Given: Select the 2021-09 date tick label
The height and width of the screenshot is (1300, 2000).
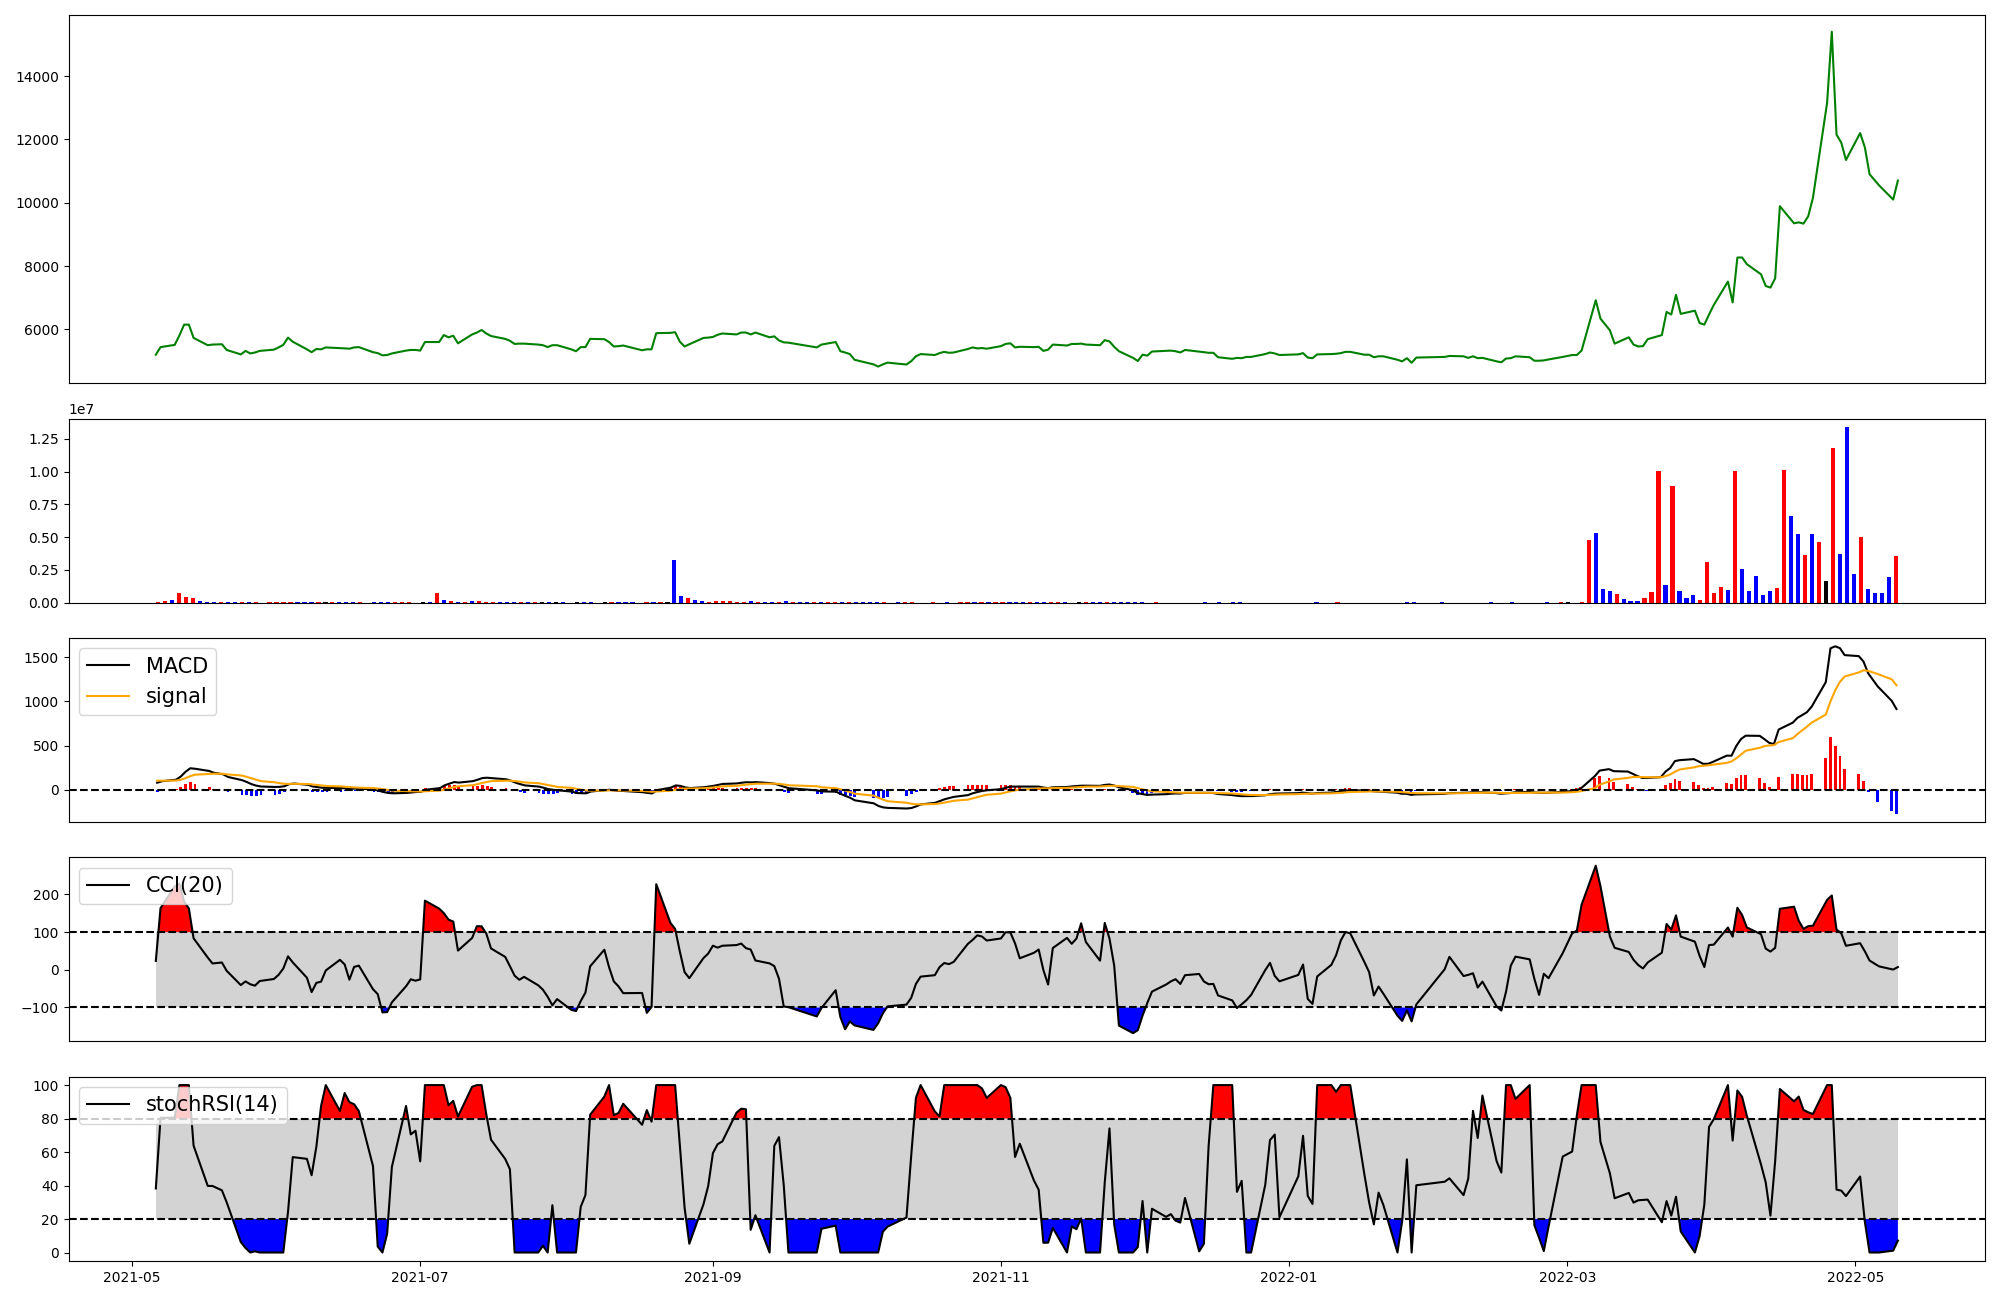Looking at the screenshot, I should coord(713,1277).
